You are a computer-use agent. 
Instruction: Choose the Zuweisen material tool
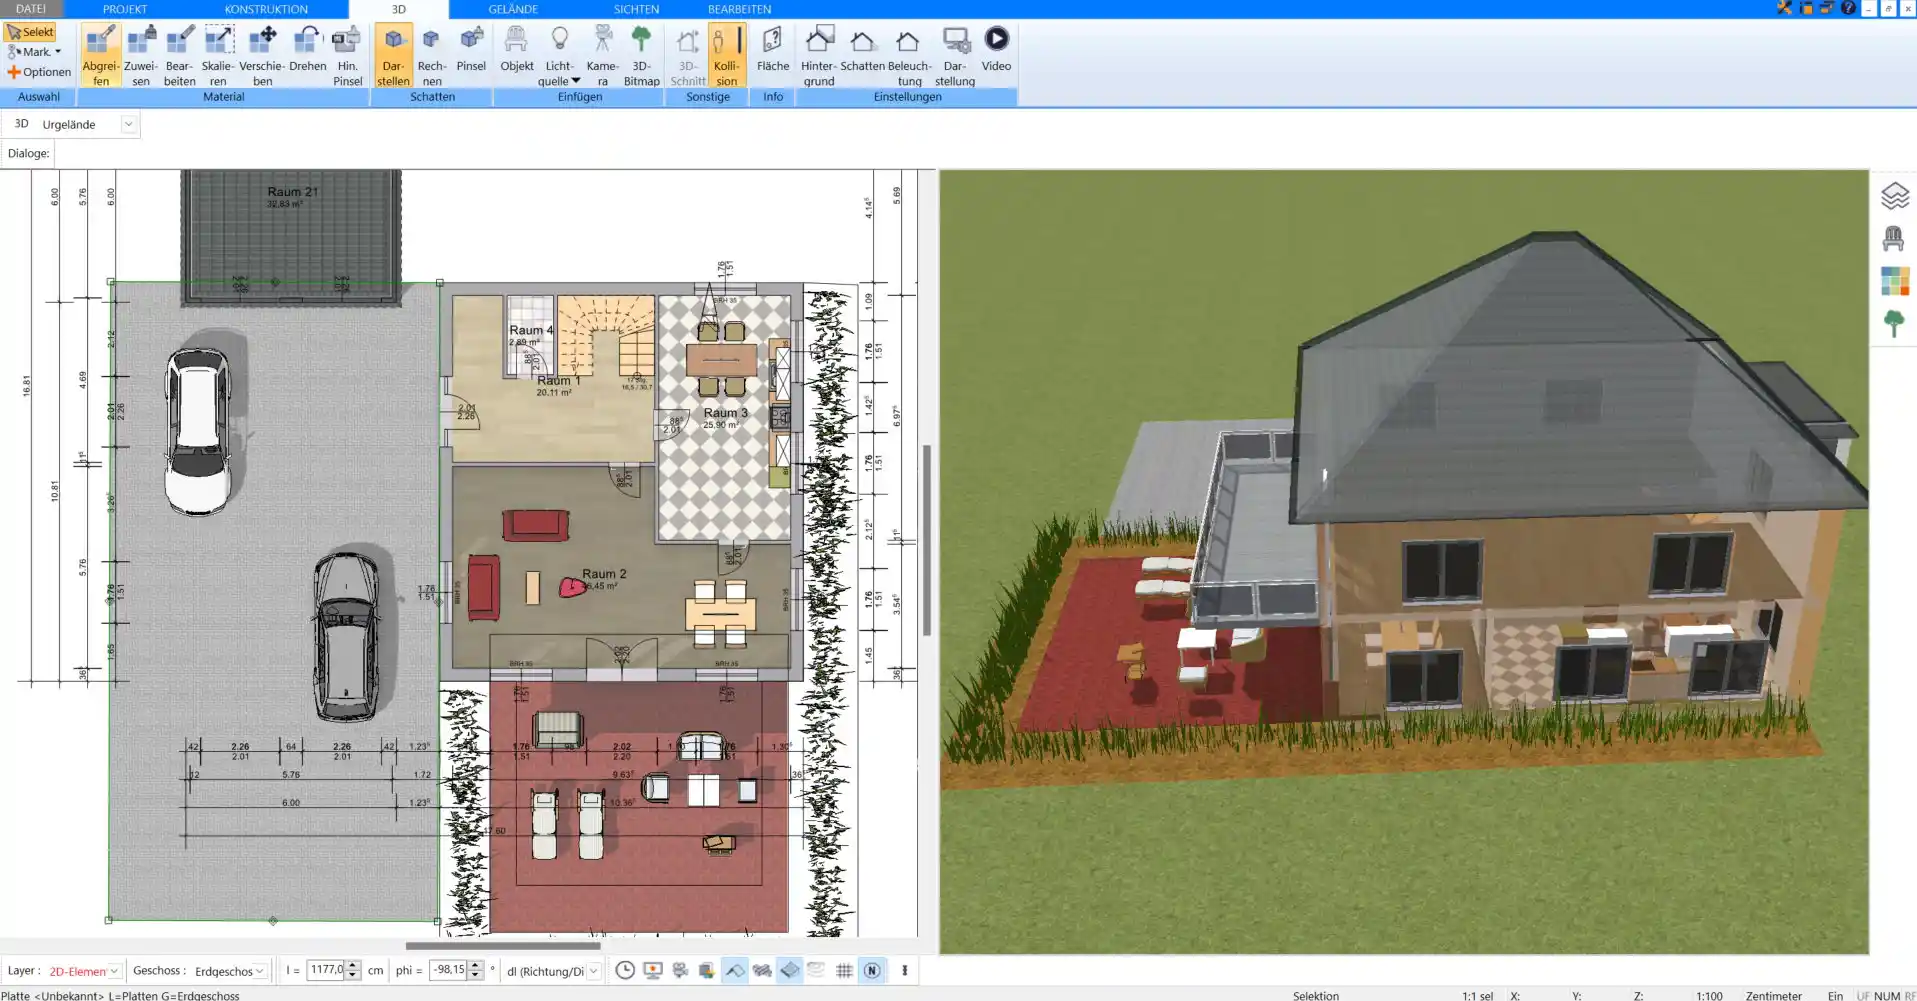pos(140,56)
